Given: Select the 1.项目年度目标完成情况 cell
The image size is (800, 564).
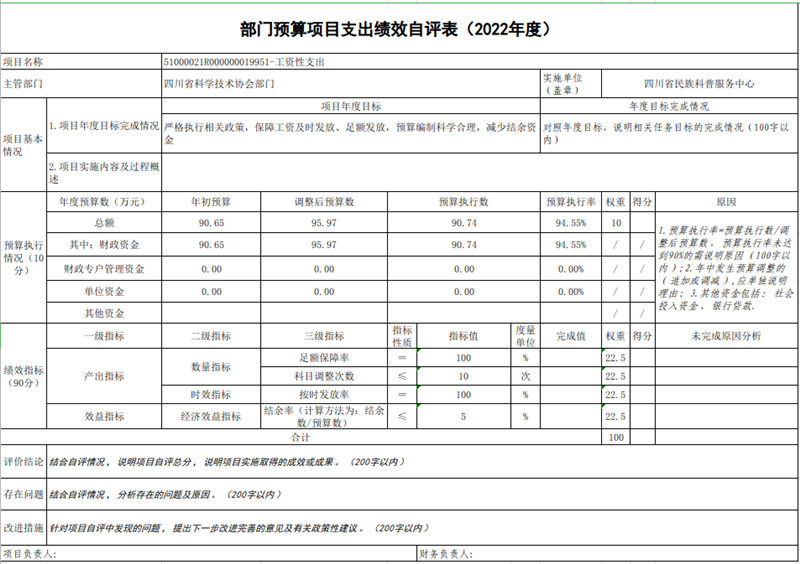Looking at the screenshot, I should [104, 126].
